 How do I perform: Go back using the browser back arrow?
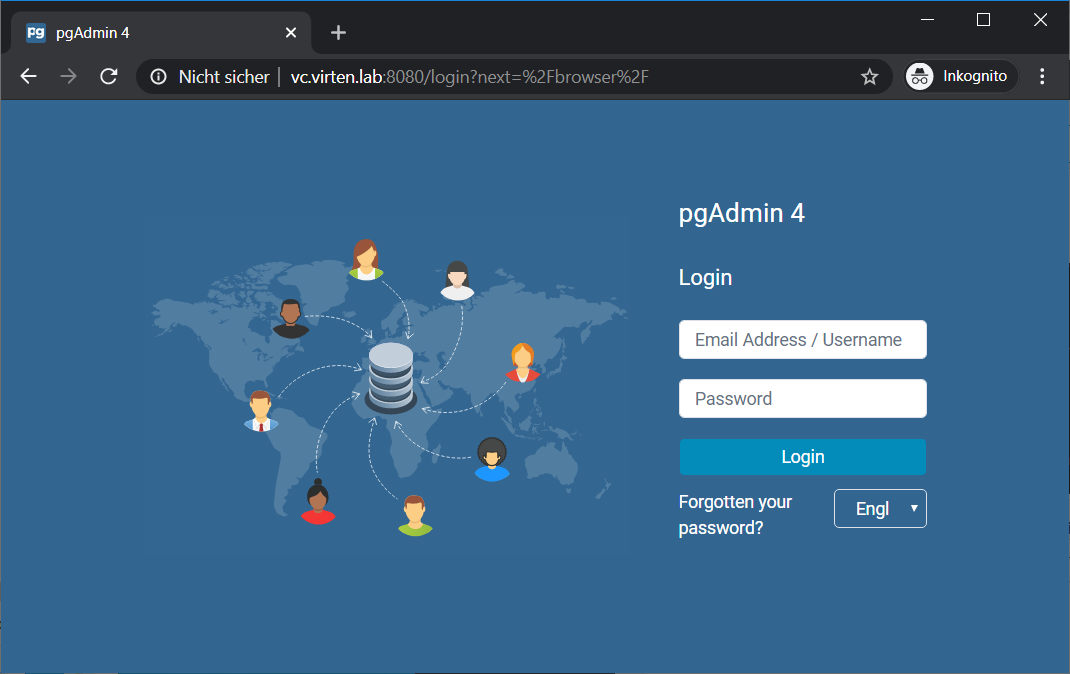(x=29, y=76)
